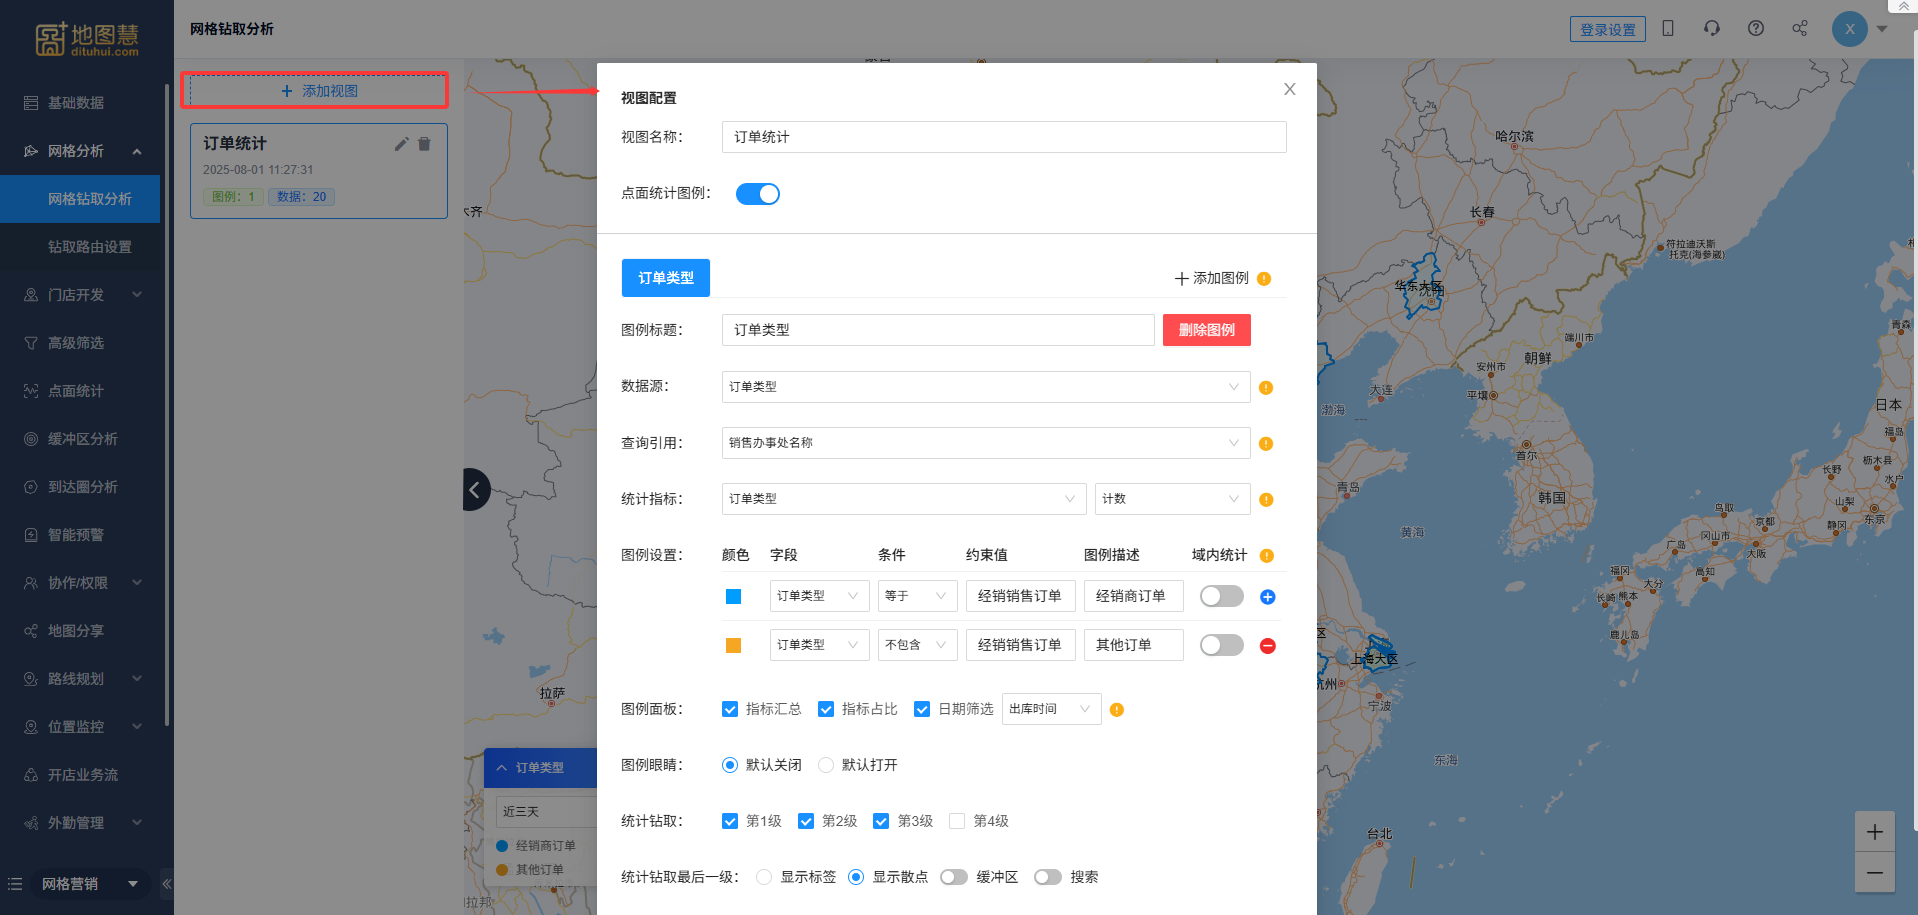Toggle the 点面统计图例 switch off
This screenshot has width=1918, height=915.
[x=757, y=194]
